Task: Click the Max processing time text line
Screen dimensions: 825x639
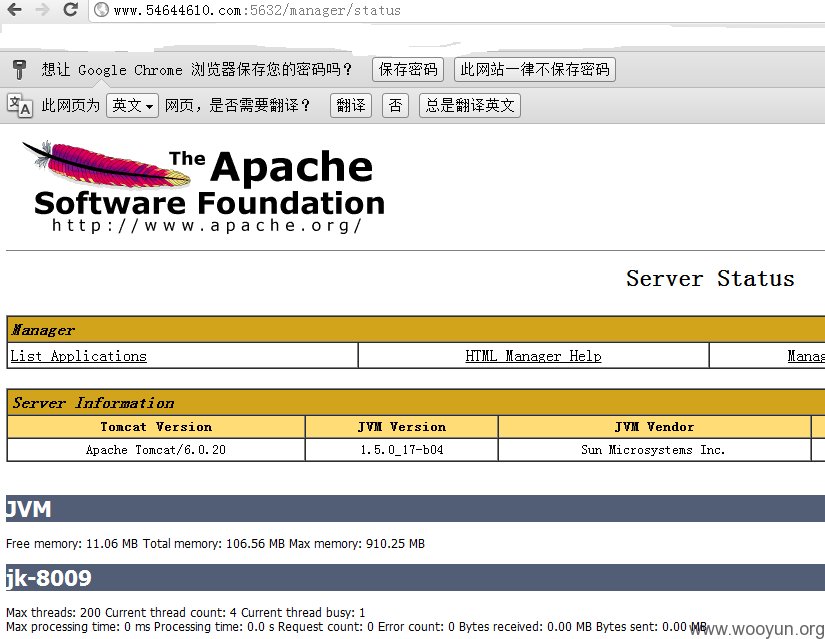Action: [x=356, y=627]
